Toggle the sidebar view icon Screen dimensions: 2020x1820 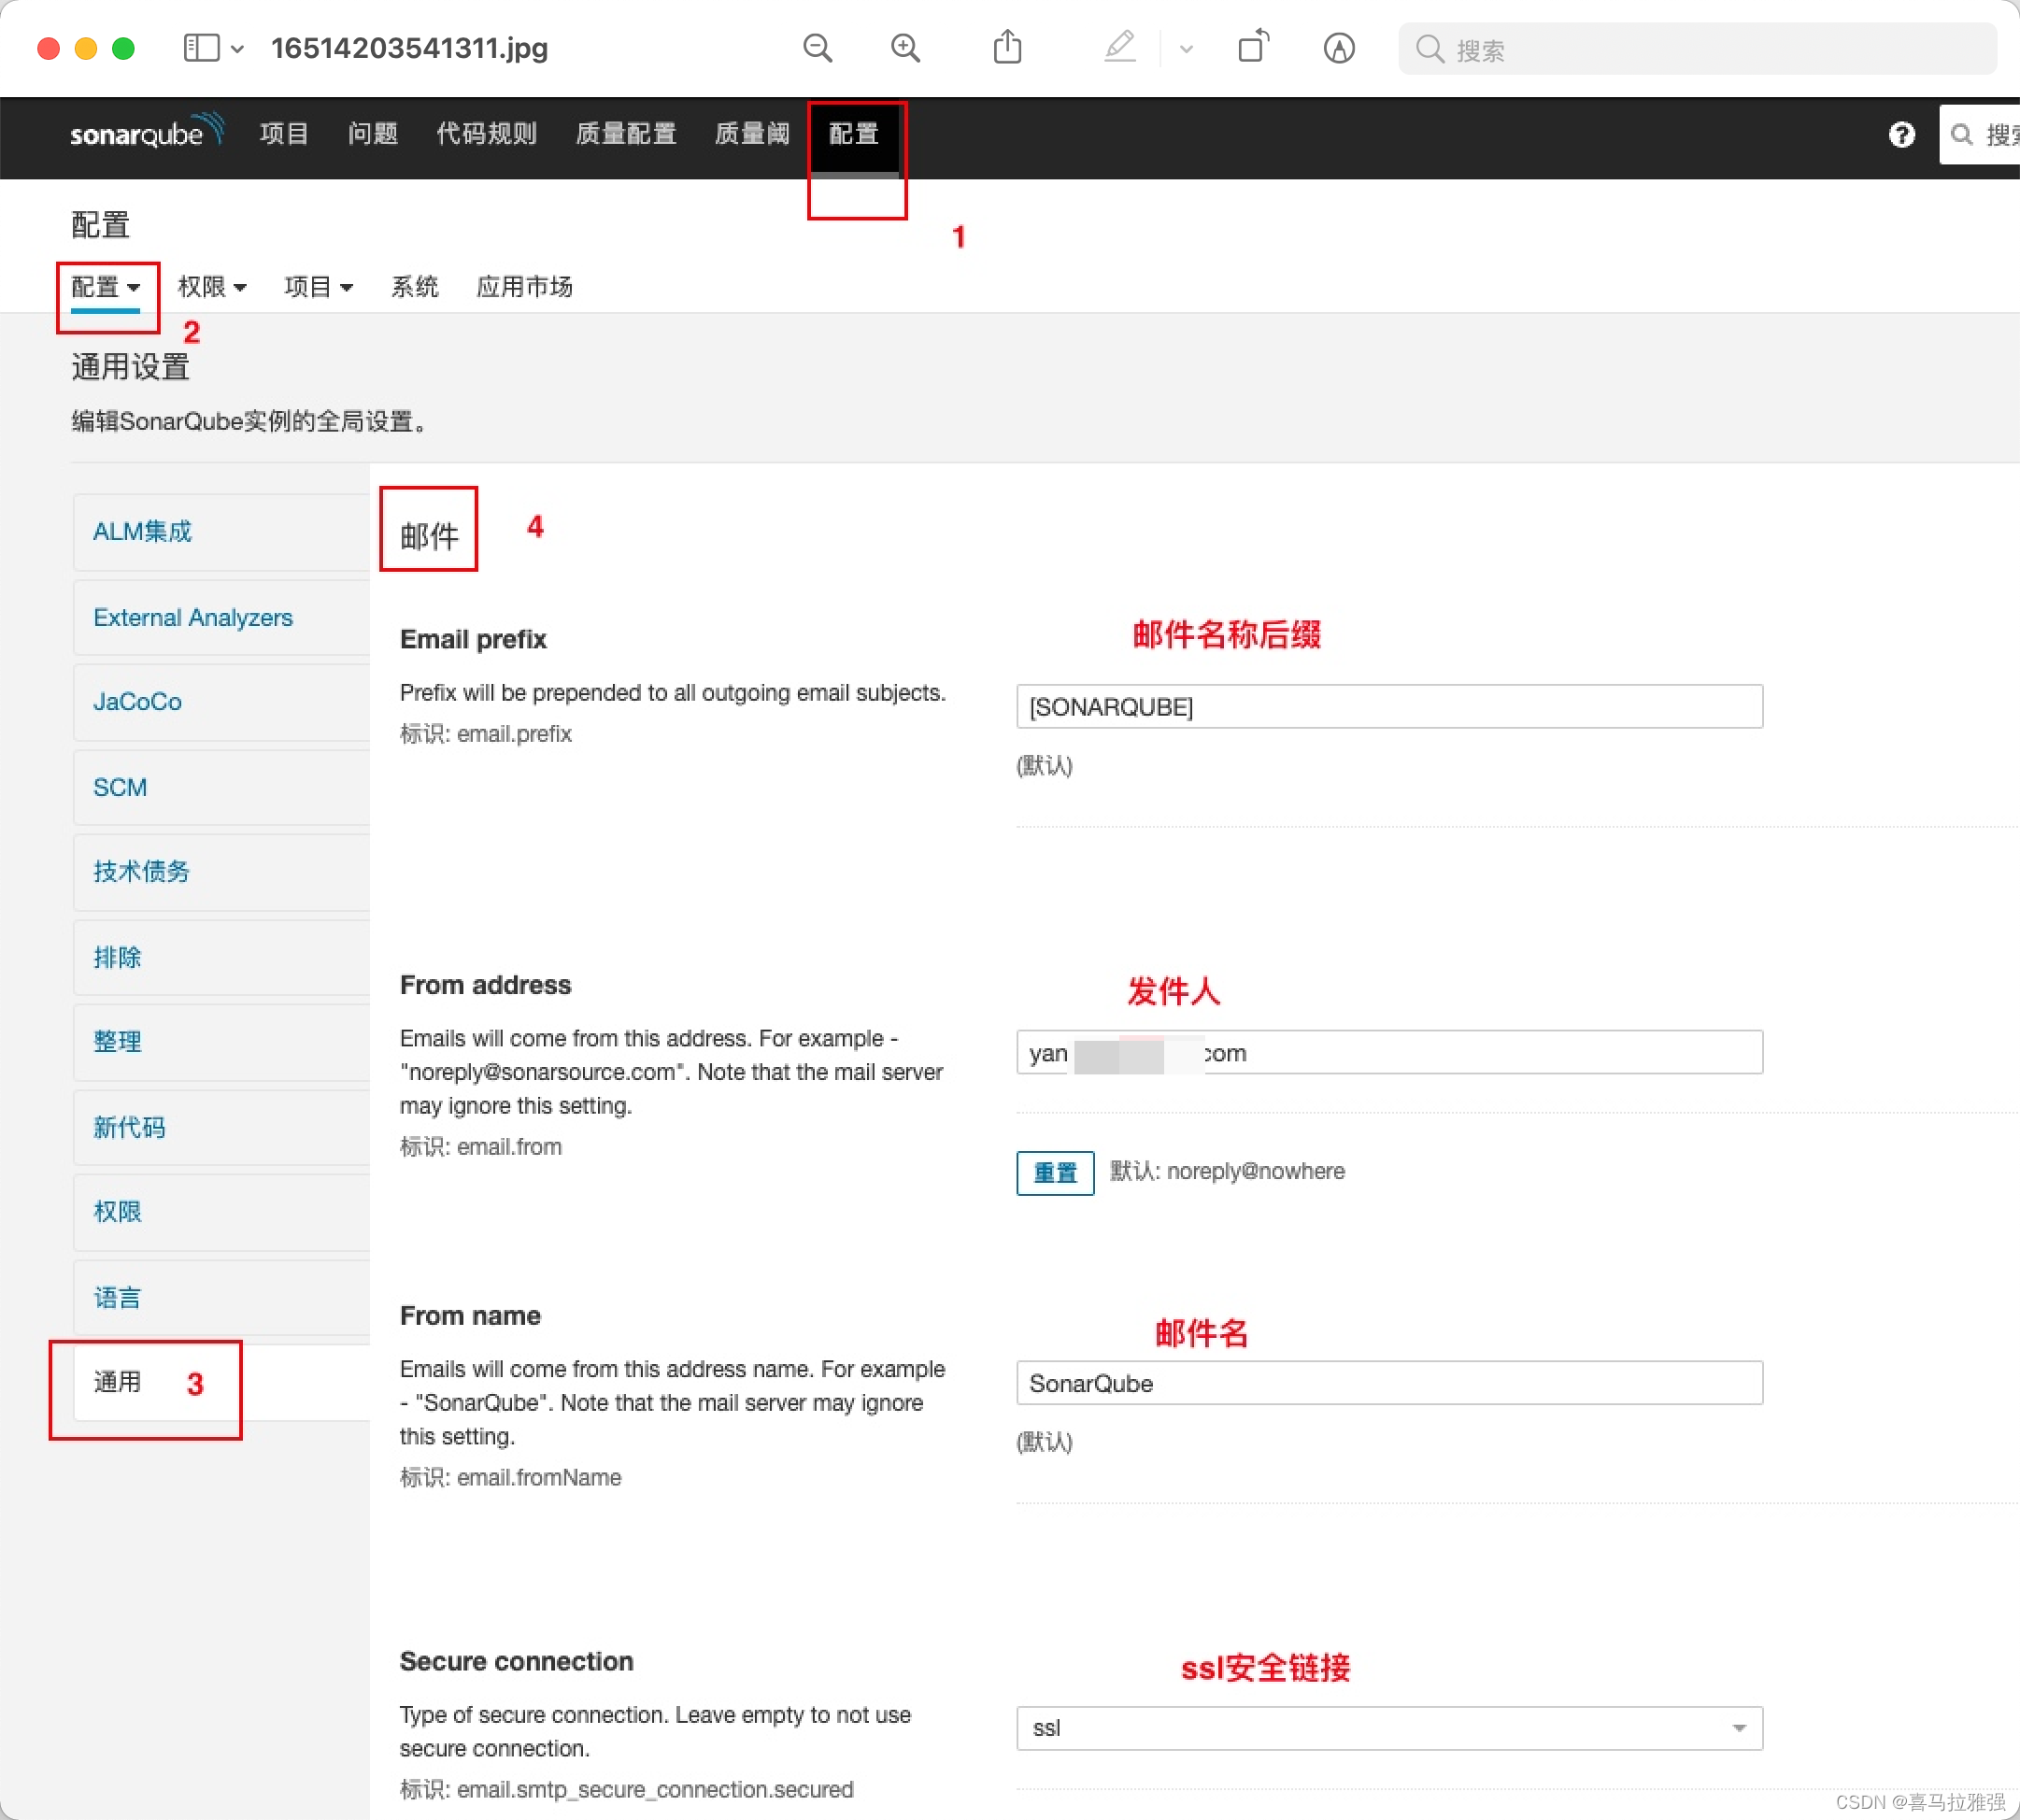click(201, 48)
